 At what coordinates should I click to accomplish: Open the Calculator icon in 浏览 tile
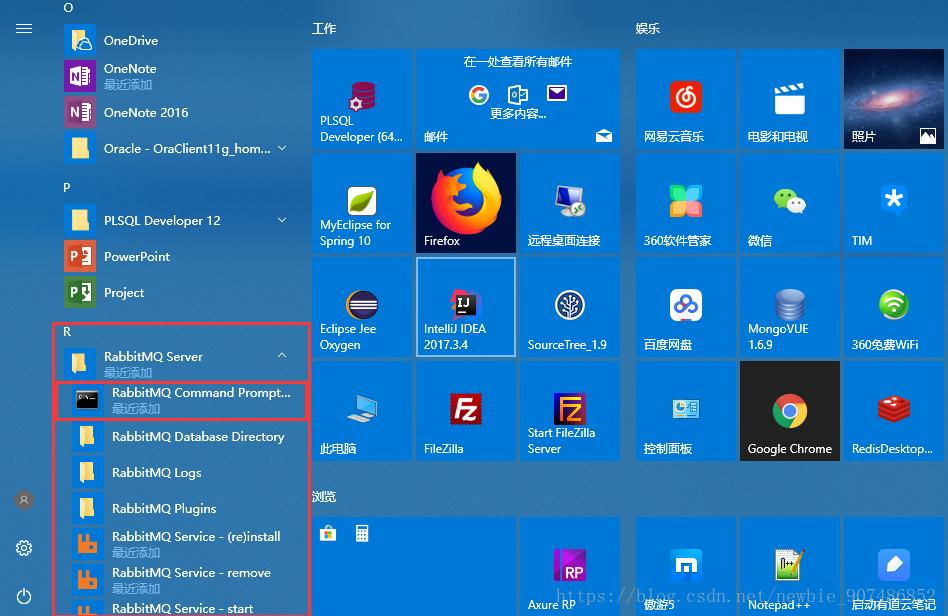click(362, 533)
